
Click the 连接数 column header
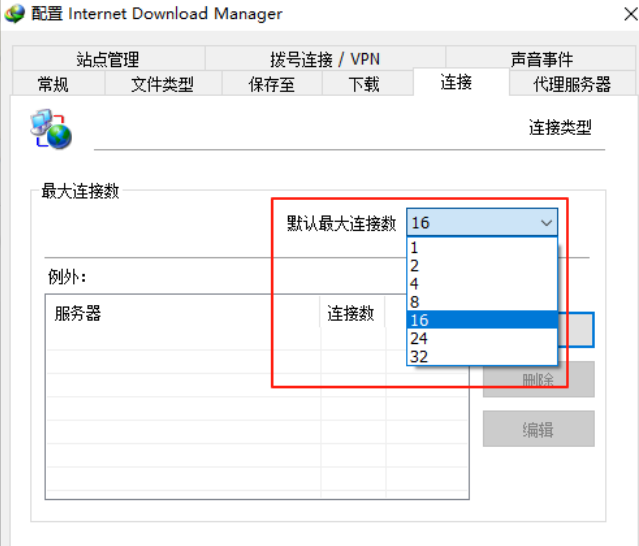(x=353, y=313)
